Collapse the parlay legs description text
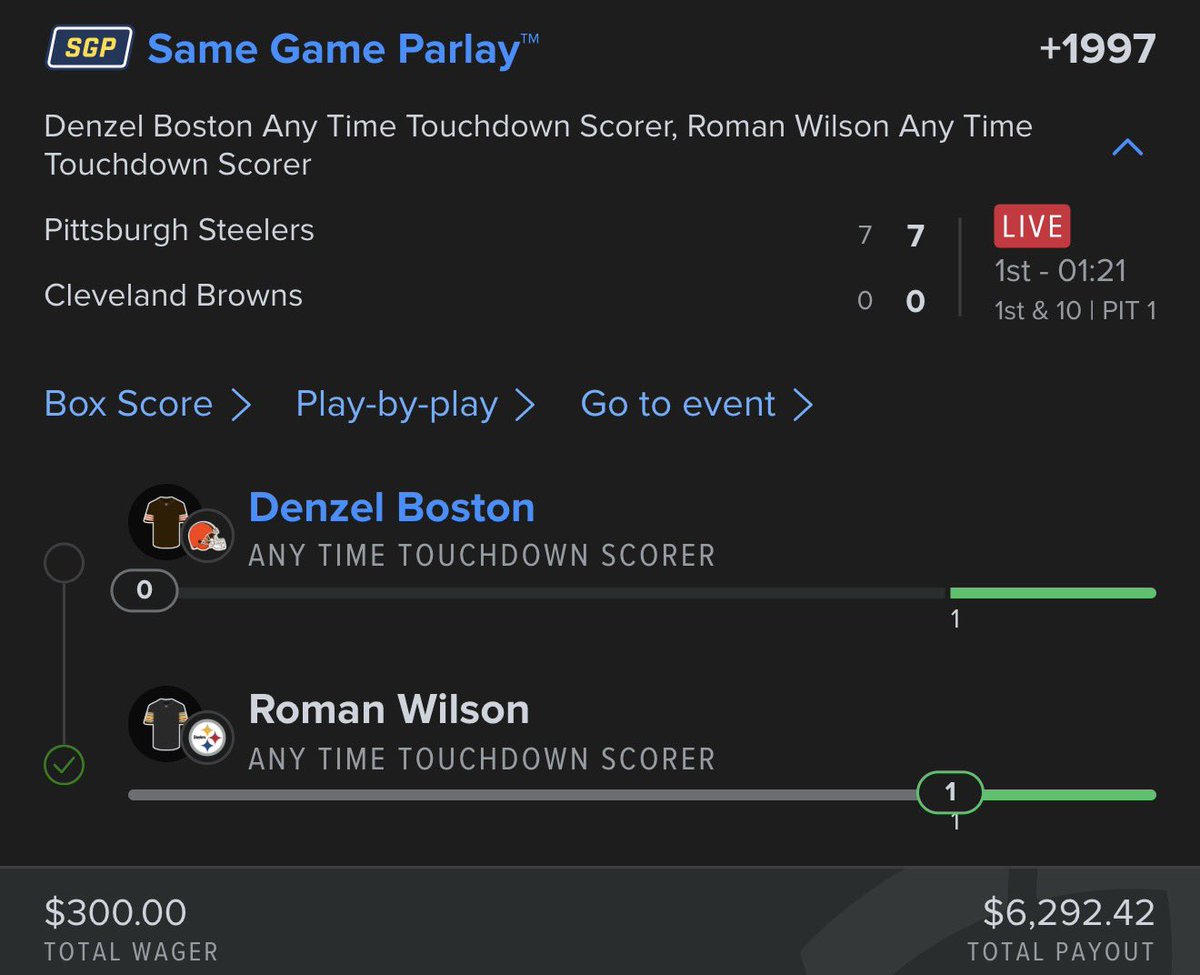The height and width of the screenshot is (975, 1200). pos(538,145)
